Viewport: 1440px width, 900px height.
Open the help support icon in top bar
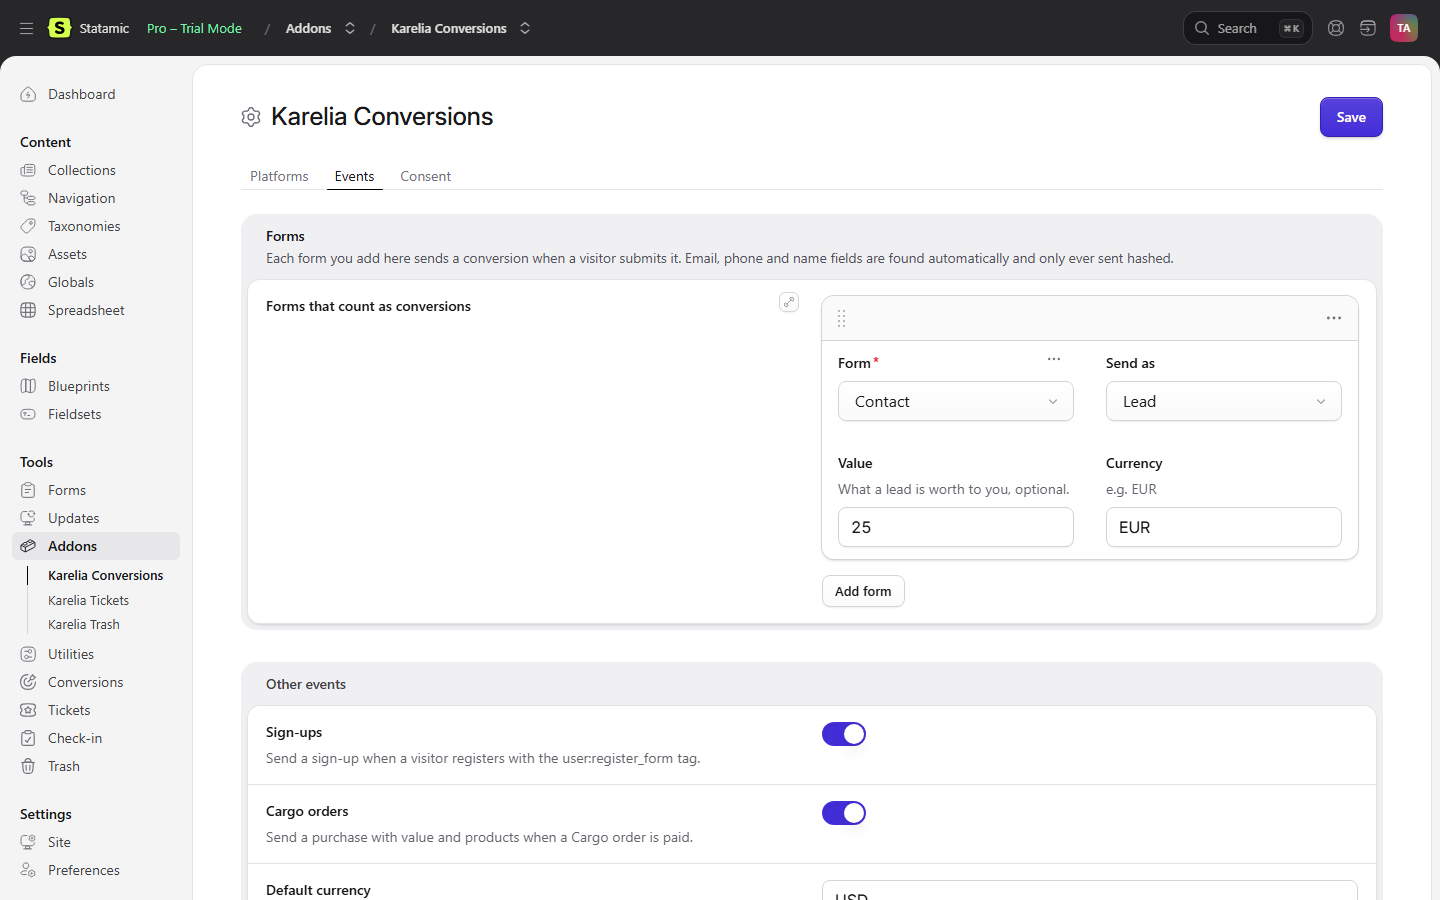click(x=1336, y=28)
